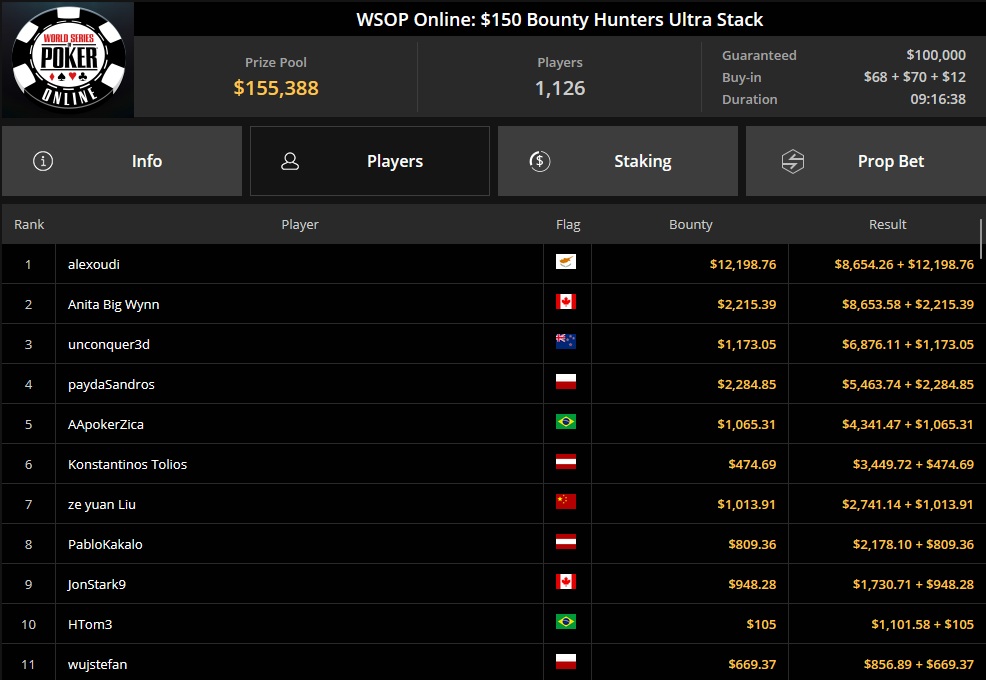986x680 pixels.
Task: Click the info circle icon
Action: coord(43,161)
